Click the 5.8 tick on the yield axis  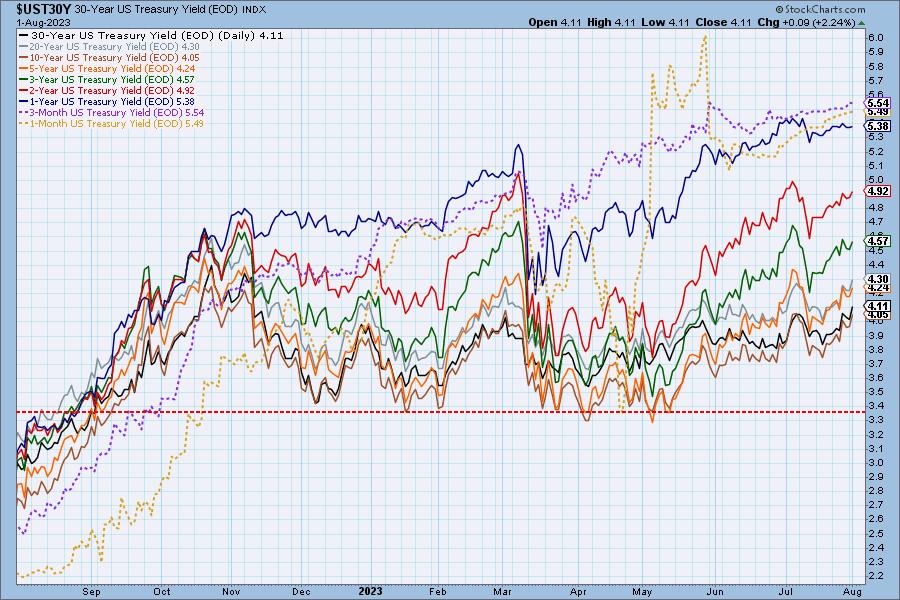pos(876,66)
